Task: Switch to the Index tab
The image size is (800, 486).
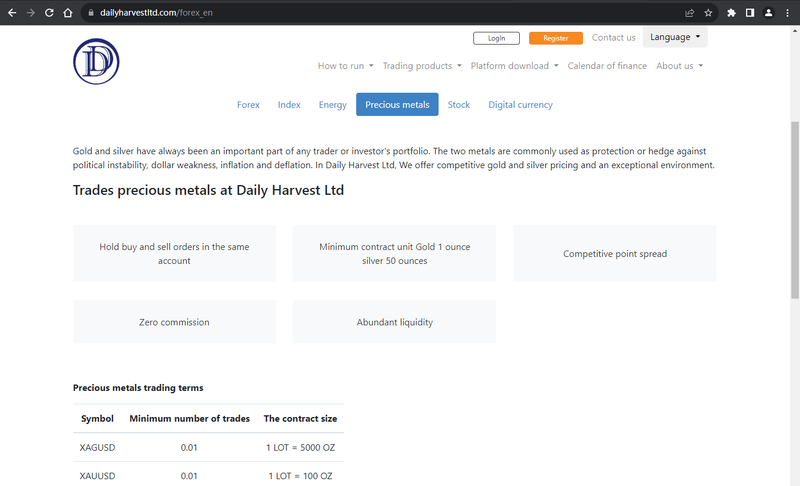Action: [289, 105]
